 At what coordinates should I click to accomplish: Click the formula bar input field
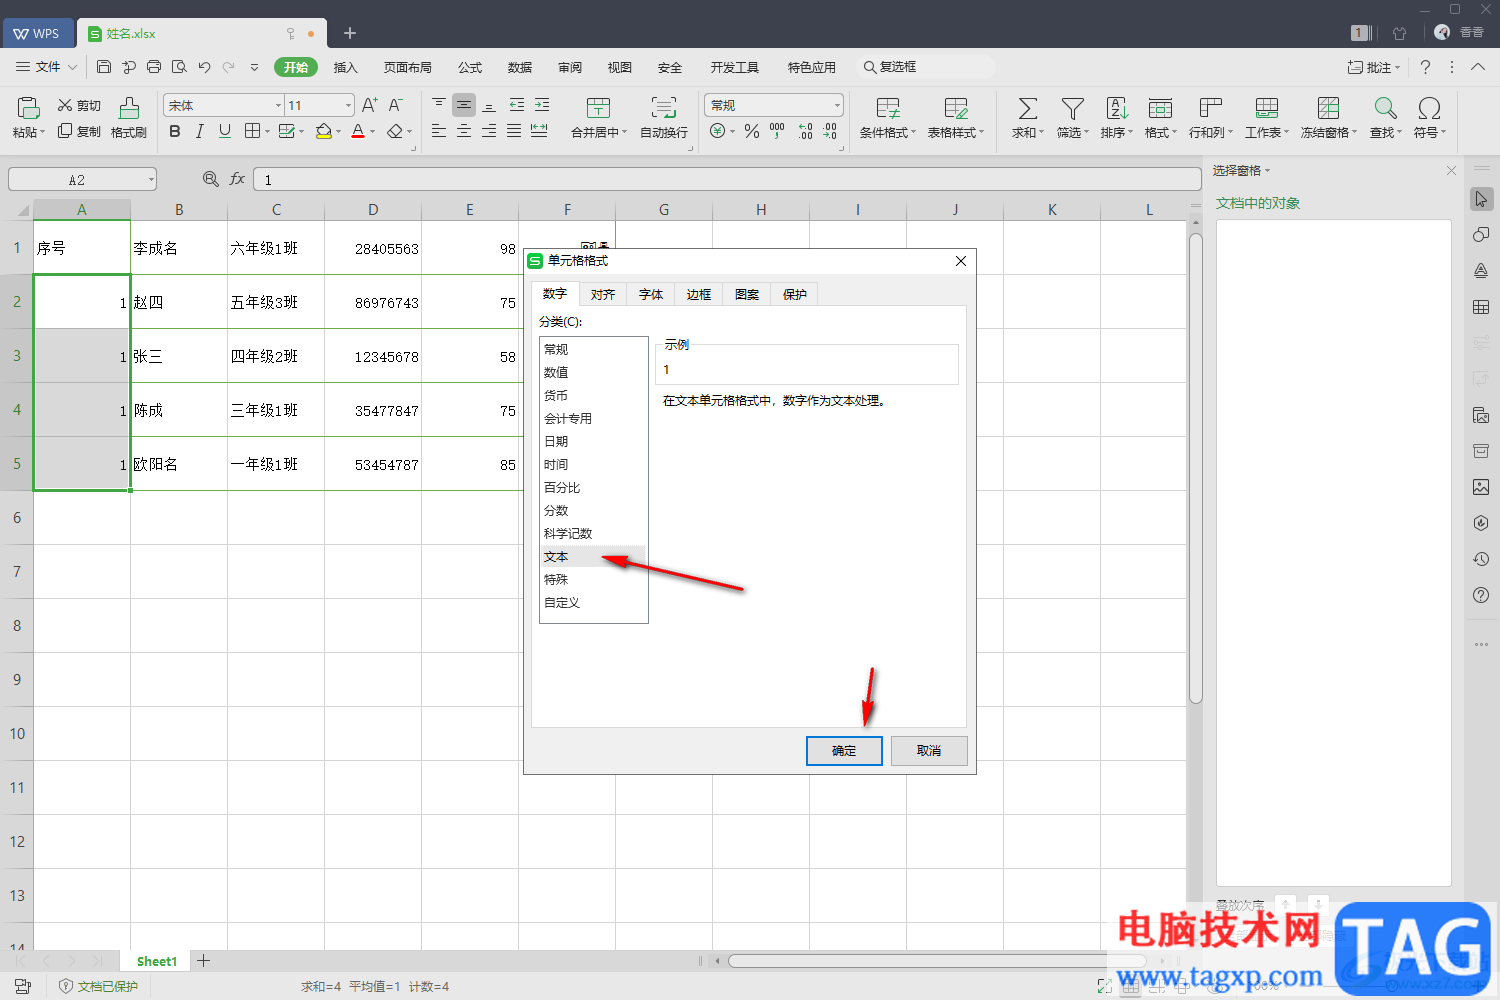[x=727, y=179]
